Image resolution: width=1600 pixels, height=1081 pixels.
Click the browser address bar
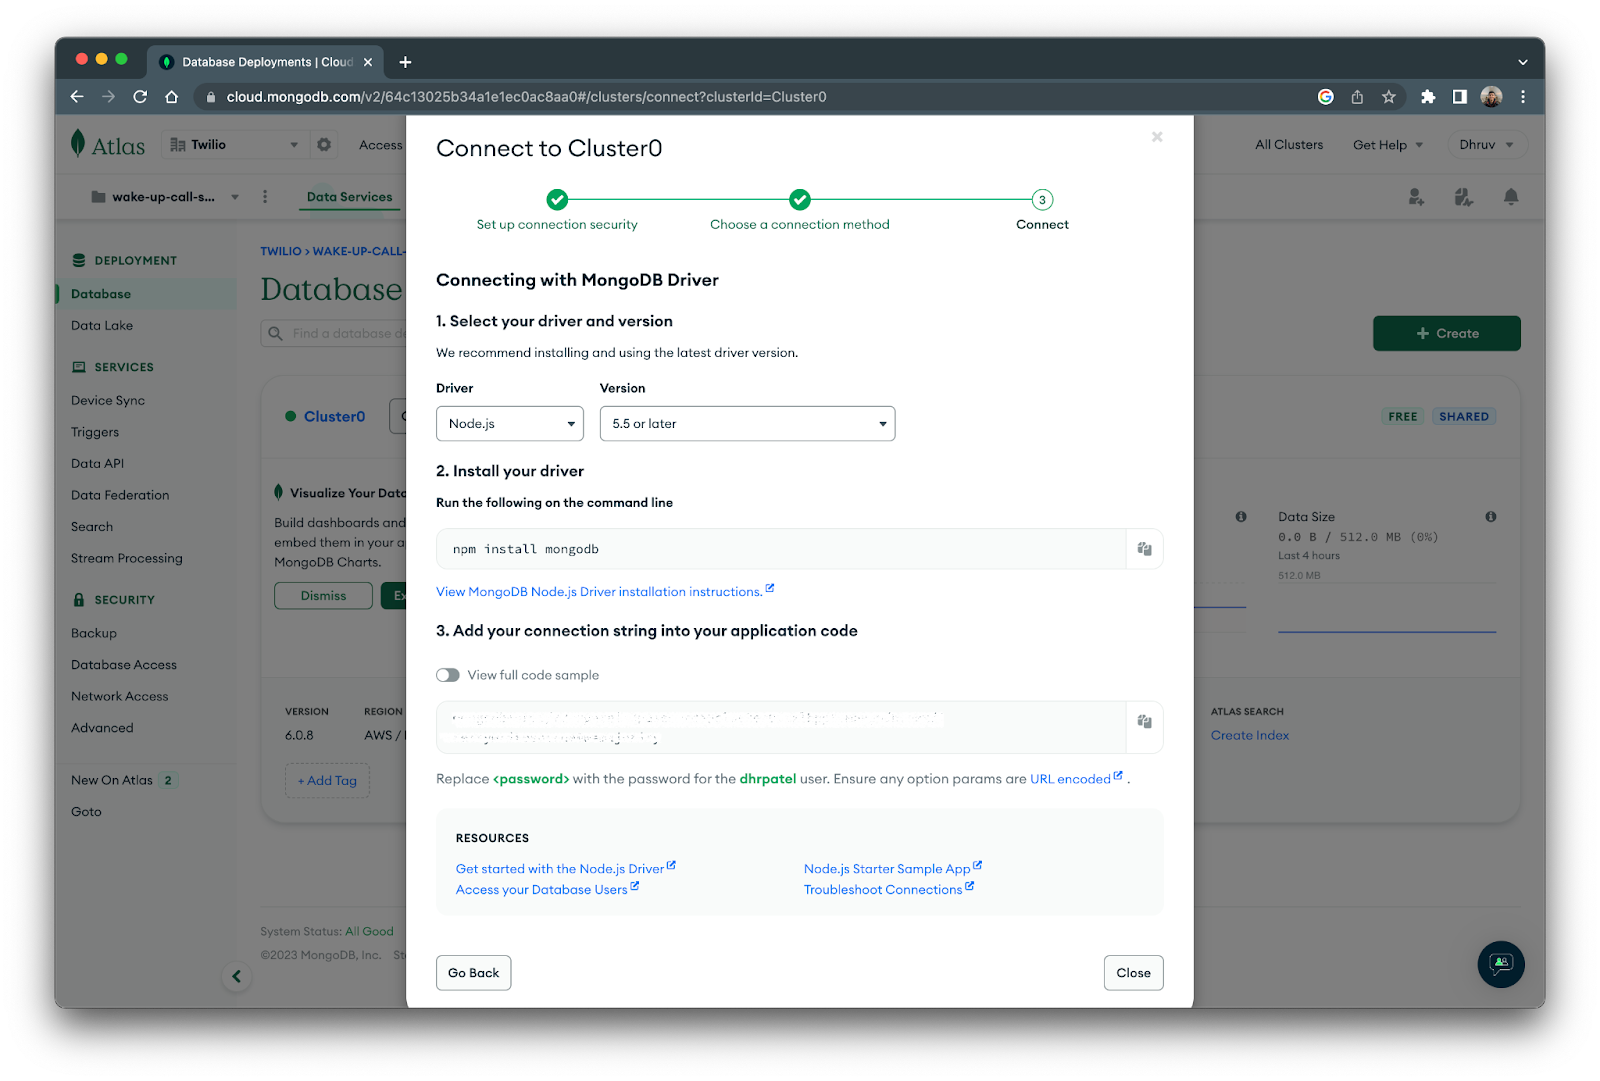point(750,97)
